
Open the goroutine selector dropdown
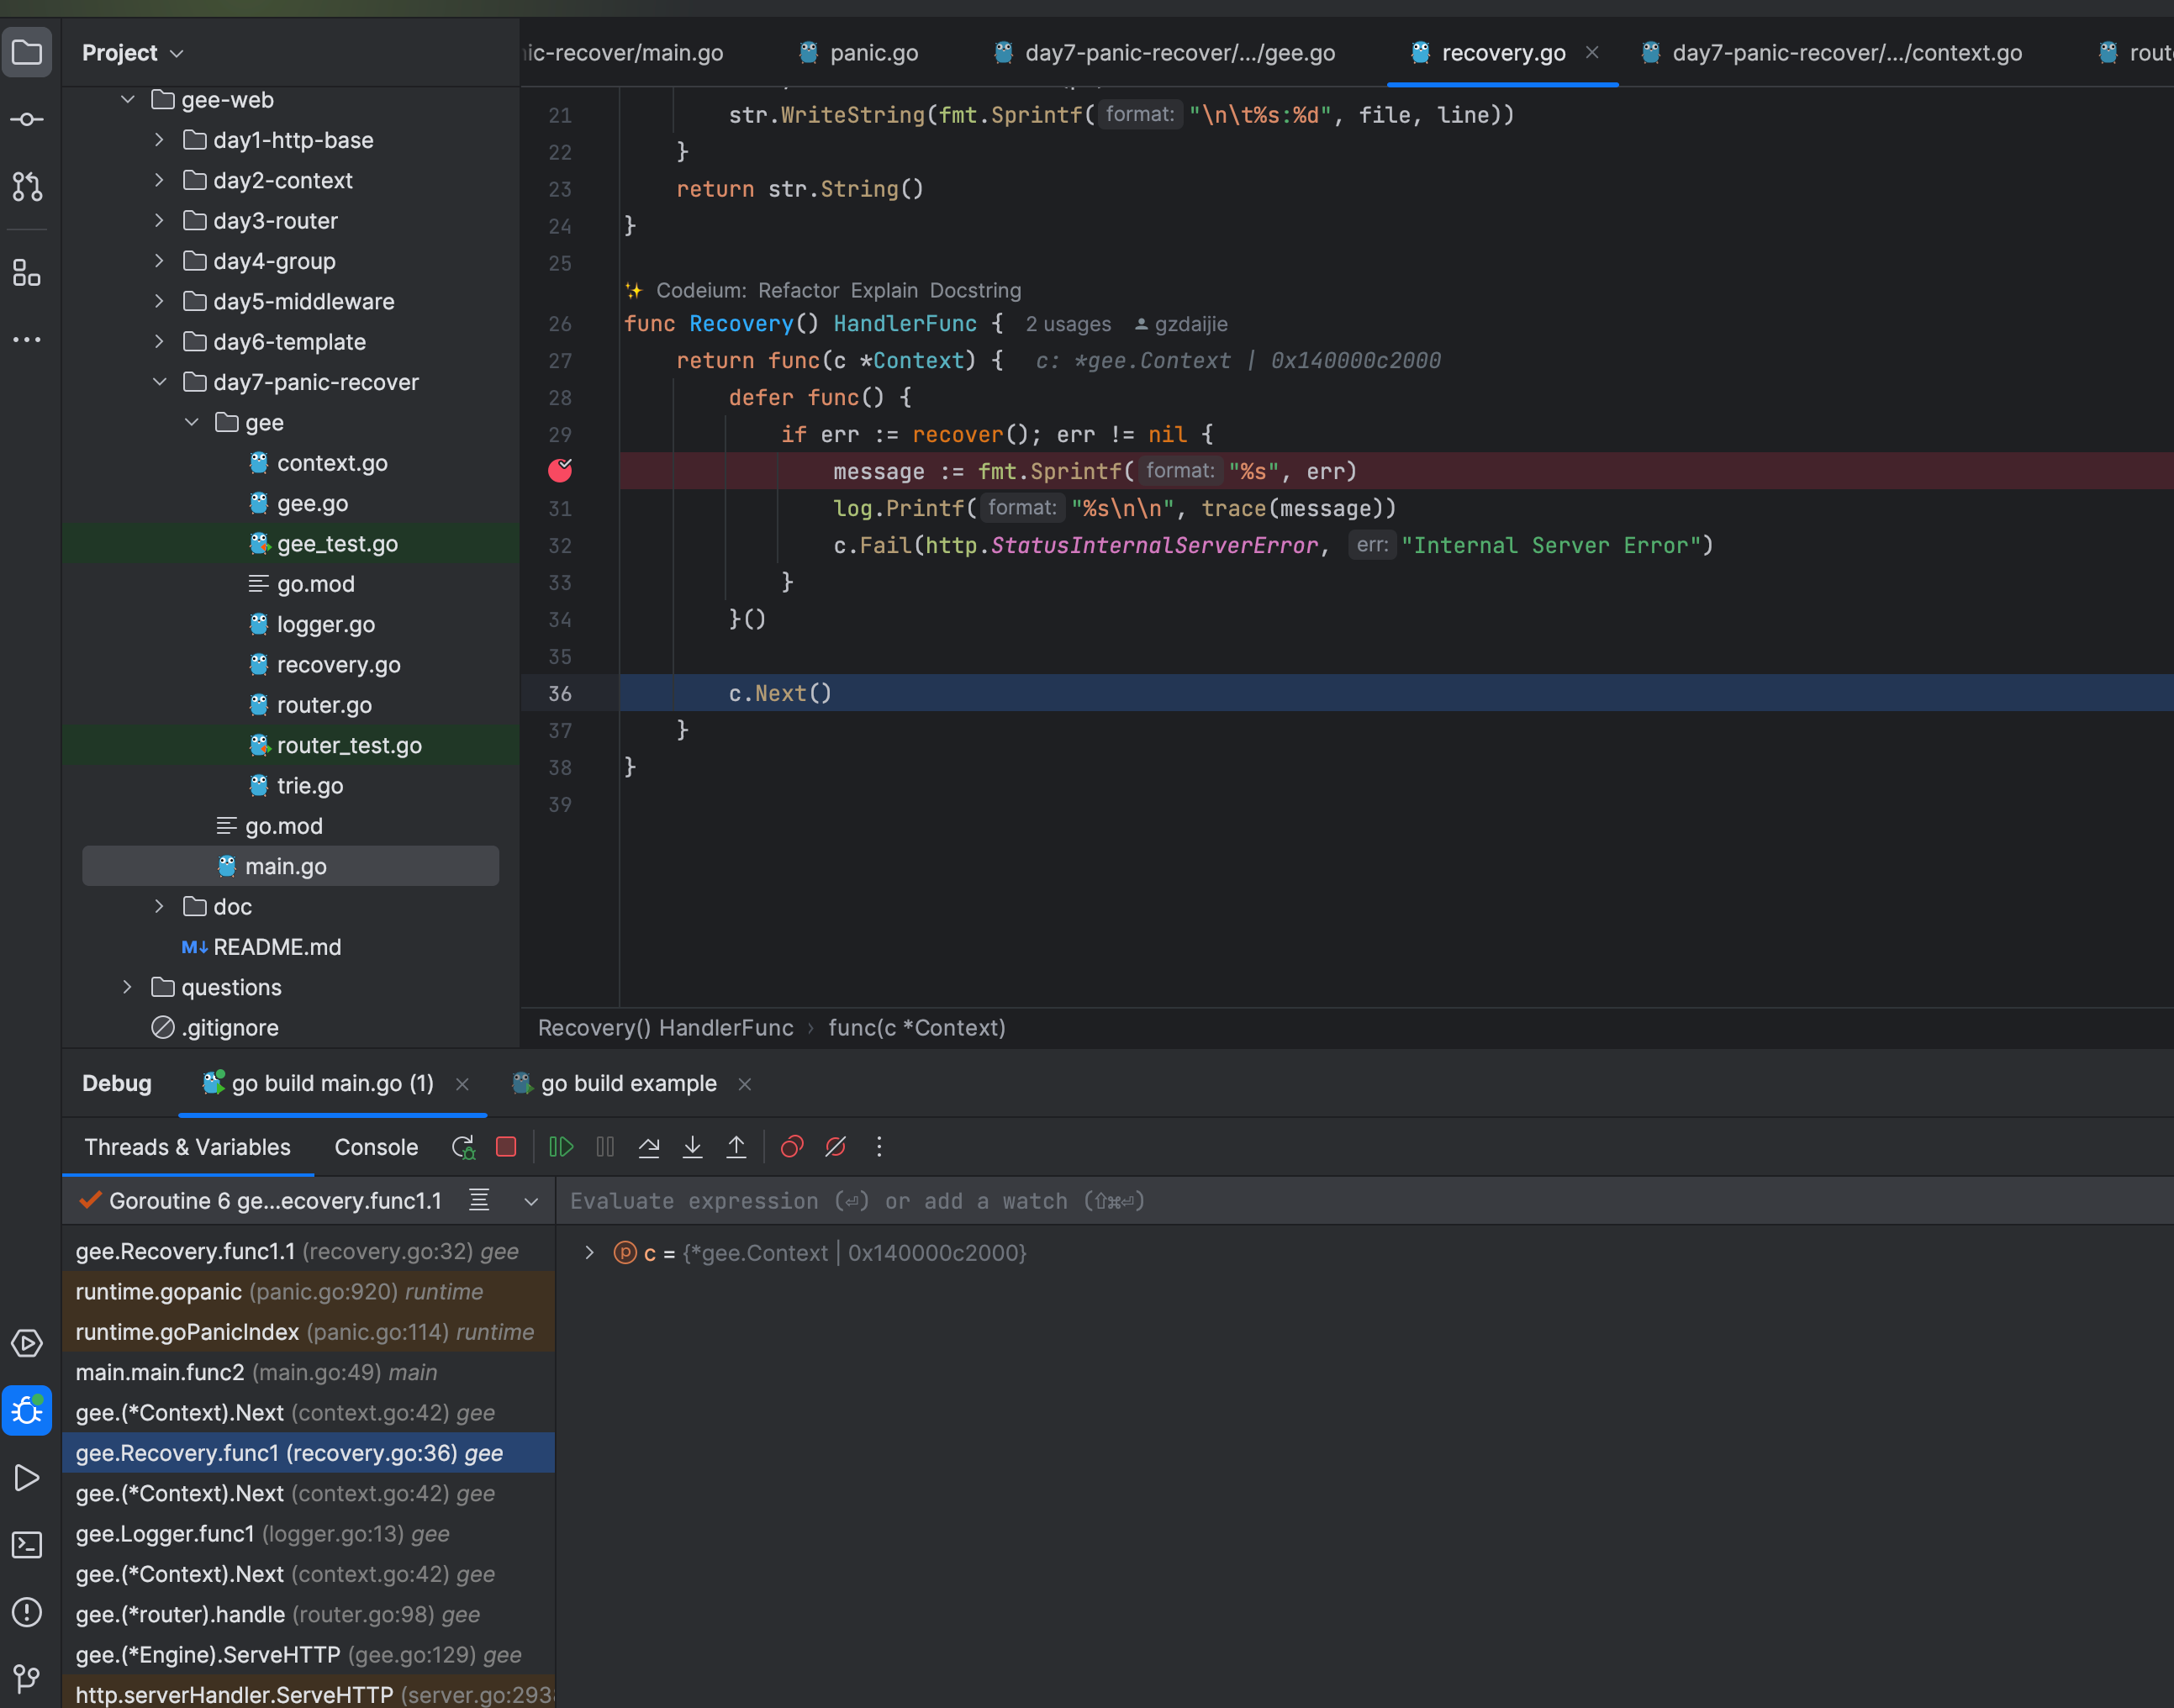[x=531, y=1201]
